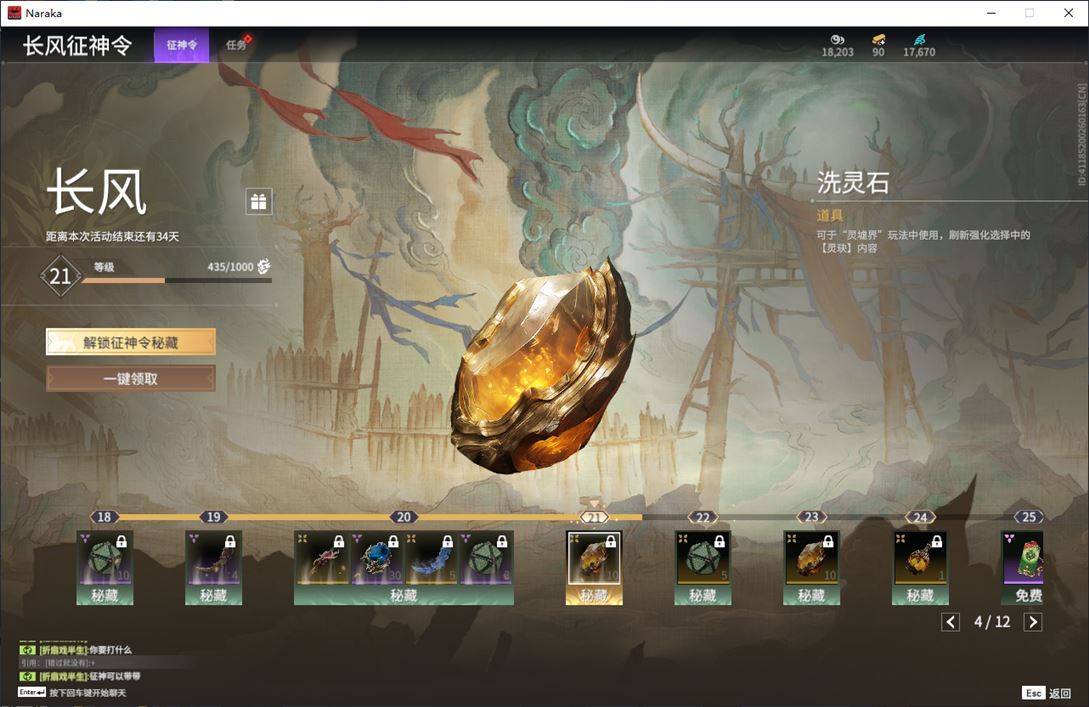Click the 长风征神令 page title

coord(77,45)
